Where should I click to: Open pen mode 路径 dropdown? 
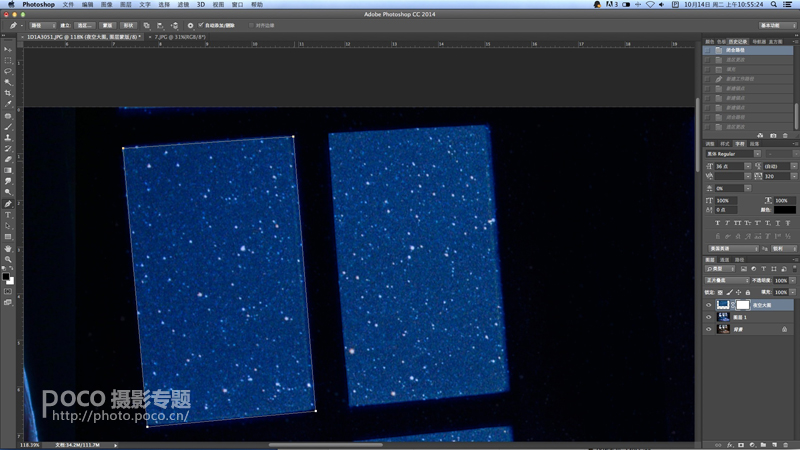tap(42, 25)
